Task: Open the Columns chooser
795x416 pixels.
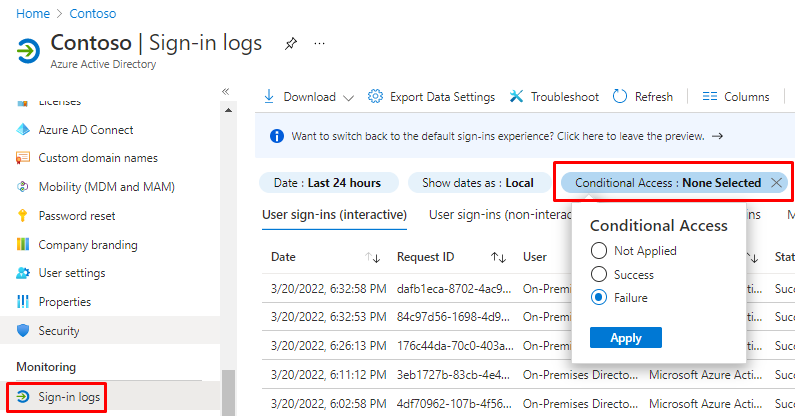Action: pyautogui.click(x=735, y=97)
